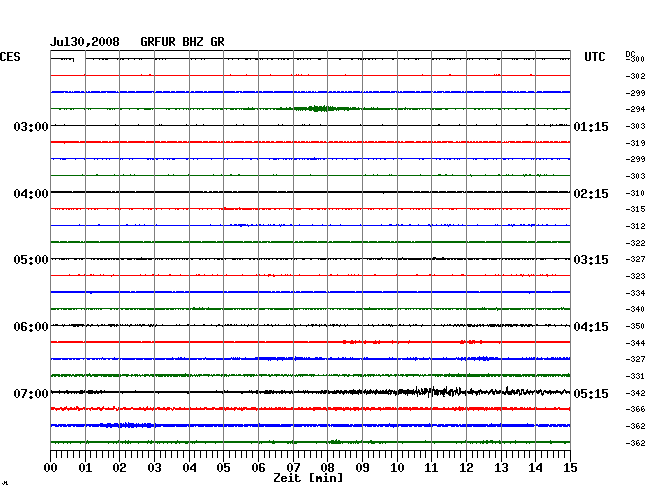Click the "07" minute axis label
This screenshot has height=494, width=650.
point(293,468)
